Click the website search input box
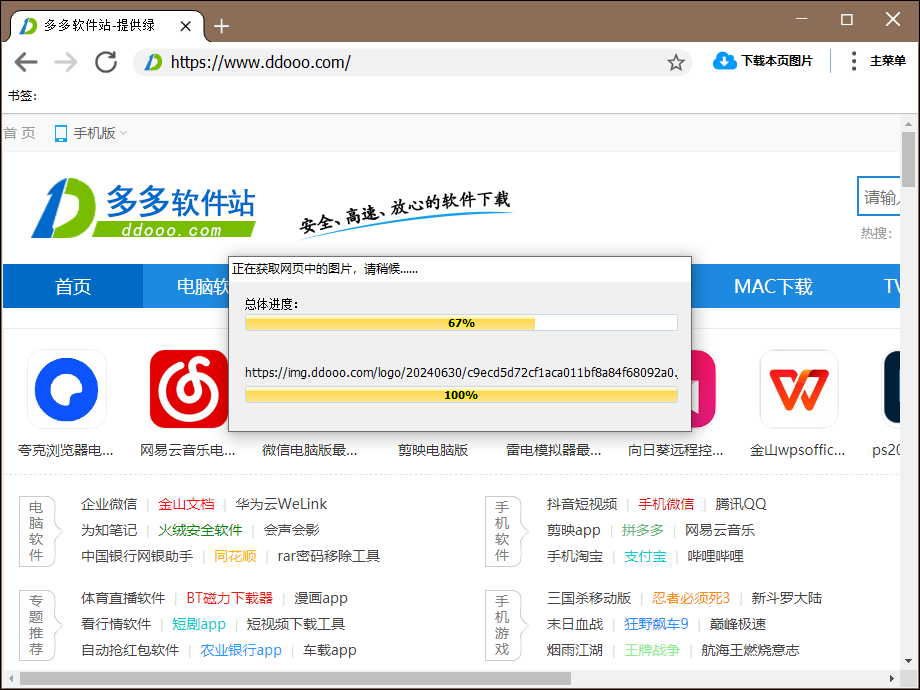The image size is (920, 690). click(878, 197)
